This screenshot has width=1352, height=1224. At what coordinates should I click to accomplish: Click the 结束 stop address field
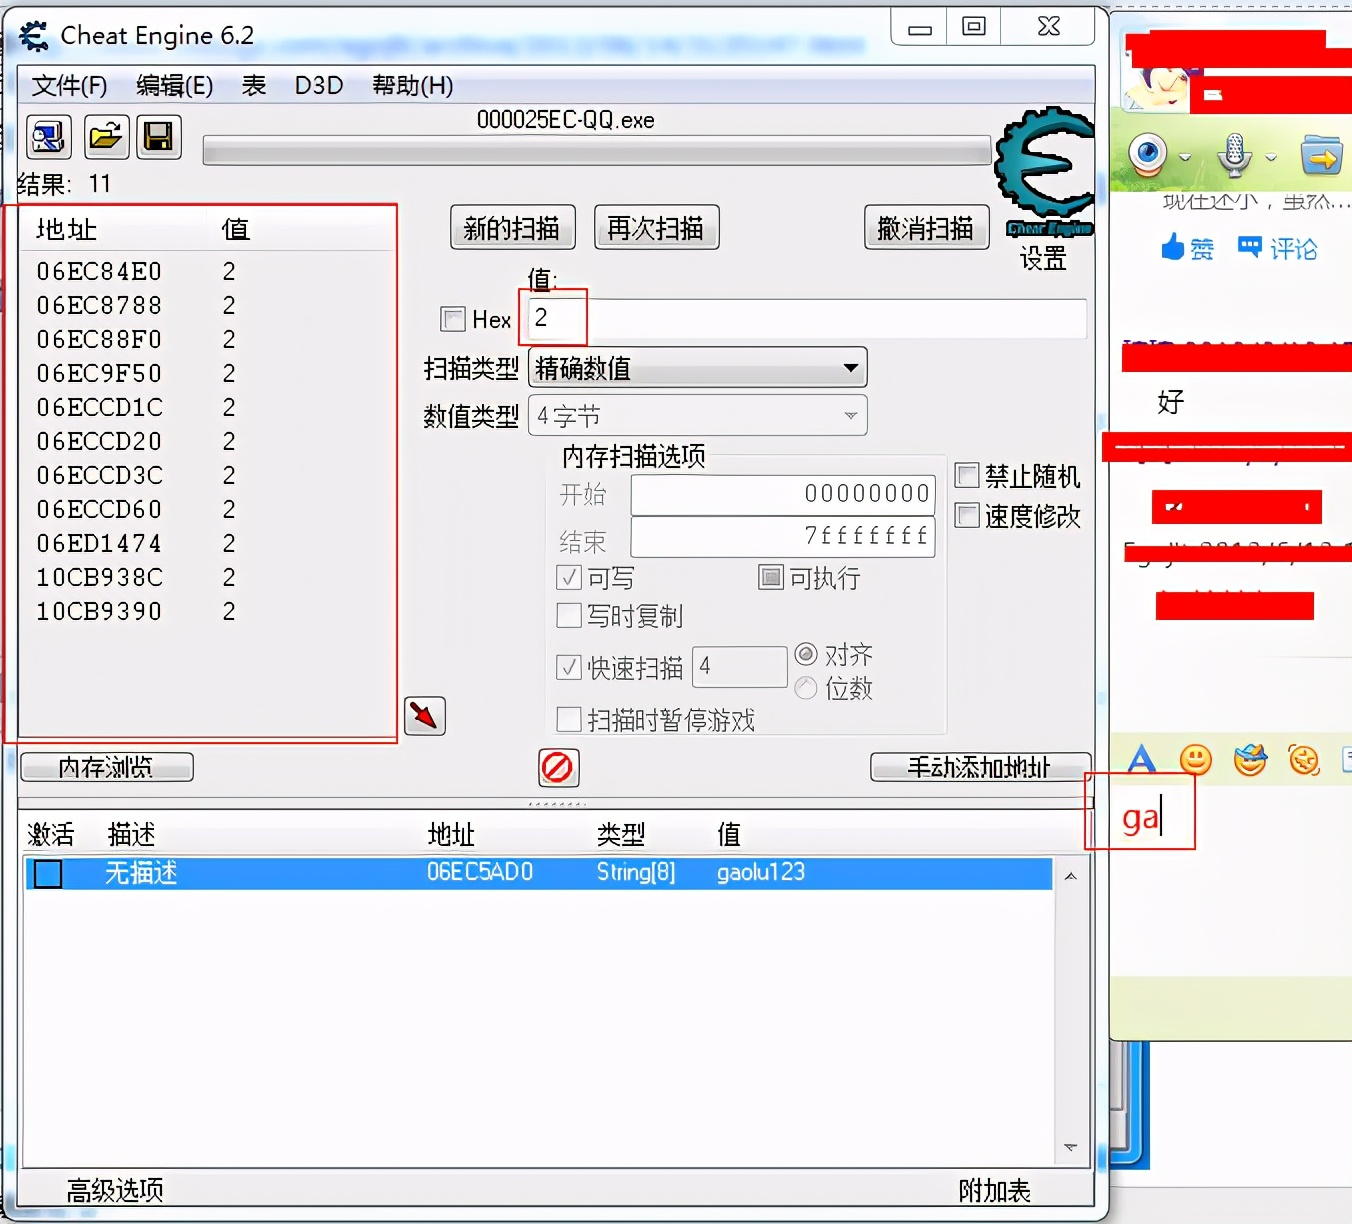783,537
